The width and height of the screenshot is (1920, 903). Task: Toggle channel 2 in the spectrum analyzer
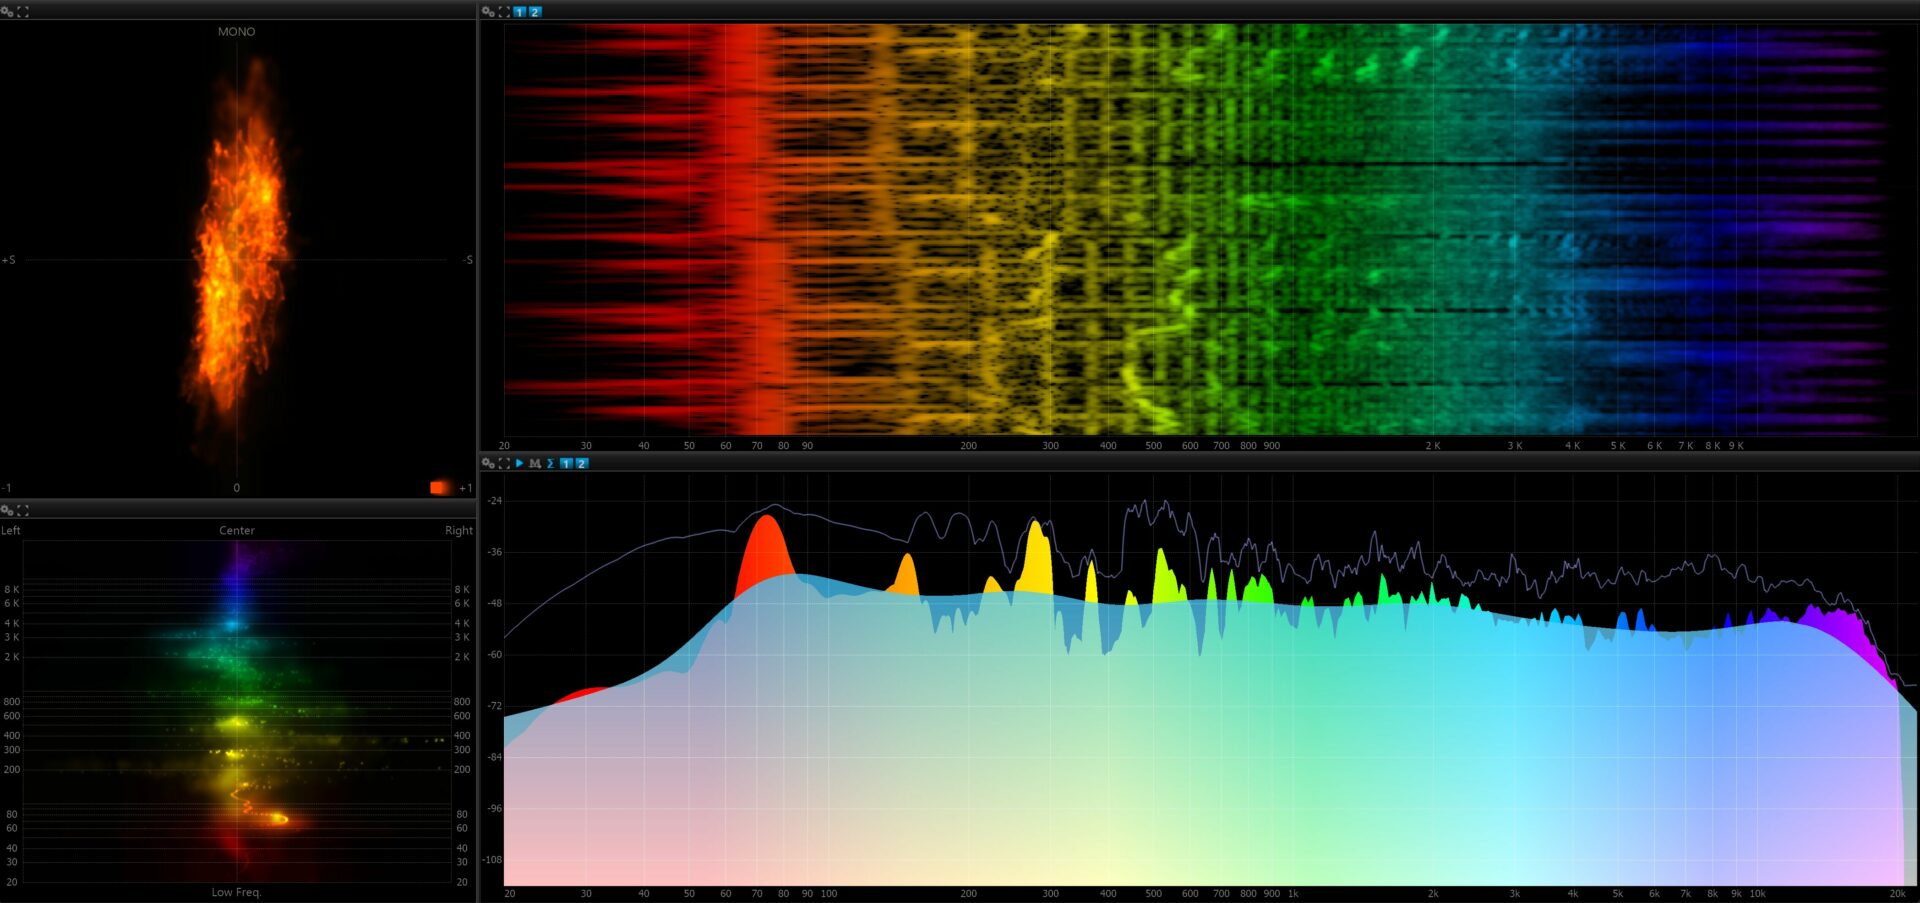click(581, 463)
